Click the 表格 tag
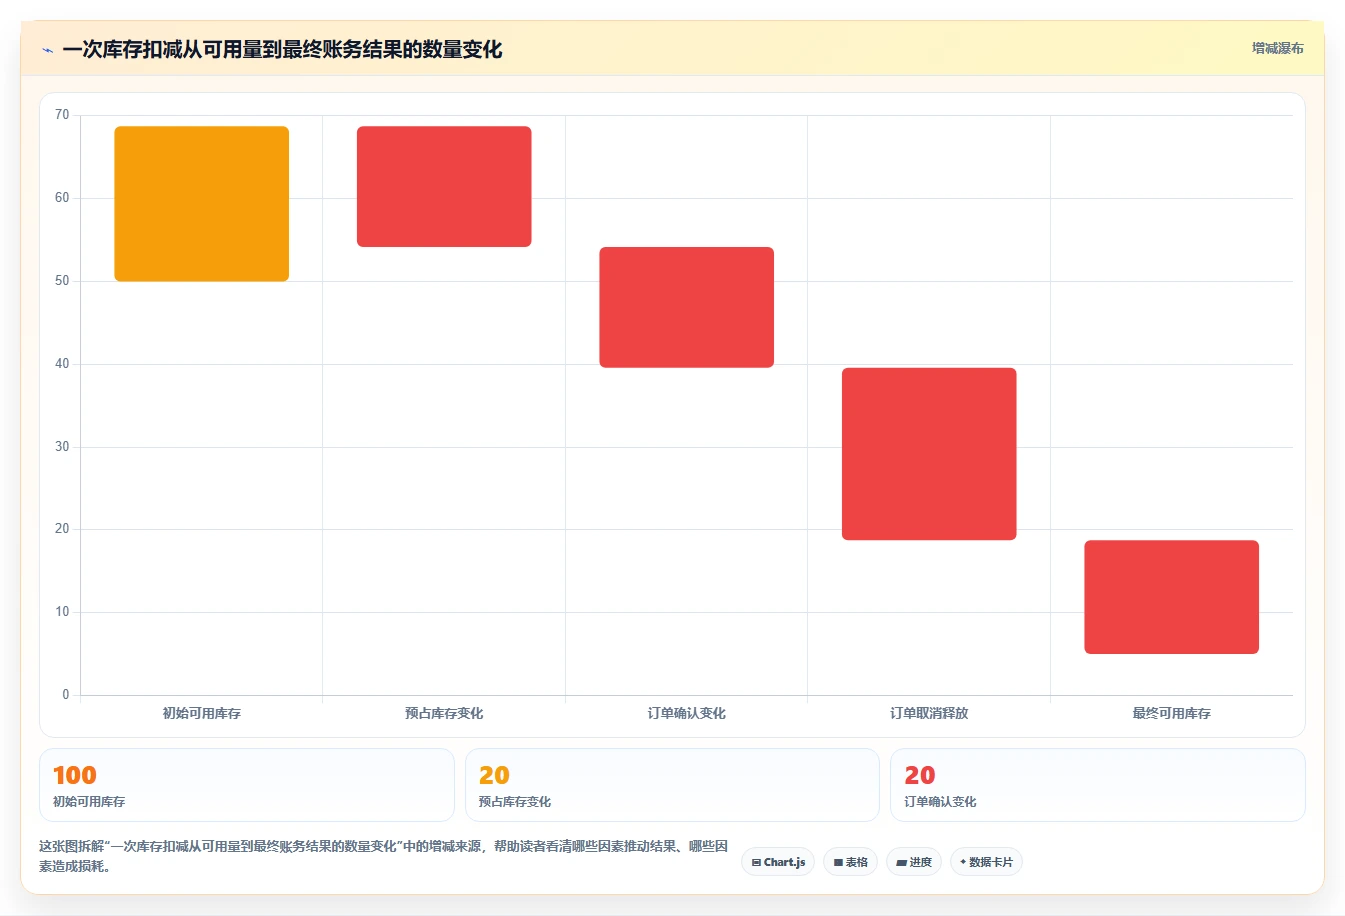This screenshot has width=1345, height=916. pos(850,862)
